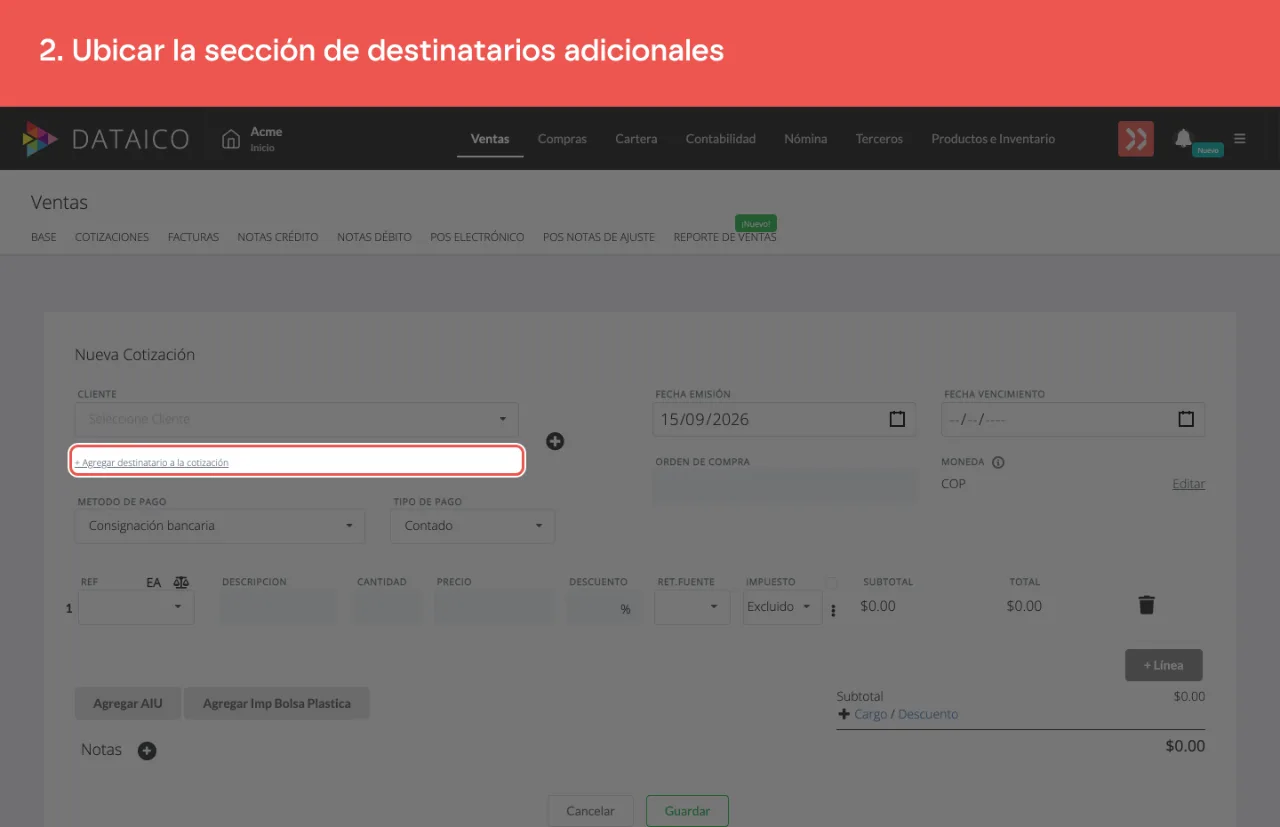Click Editar link for Moneda

[x=1188, y=484]
